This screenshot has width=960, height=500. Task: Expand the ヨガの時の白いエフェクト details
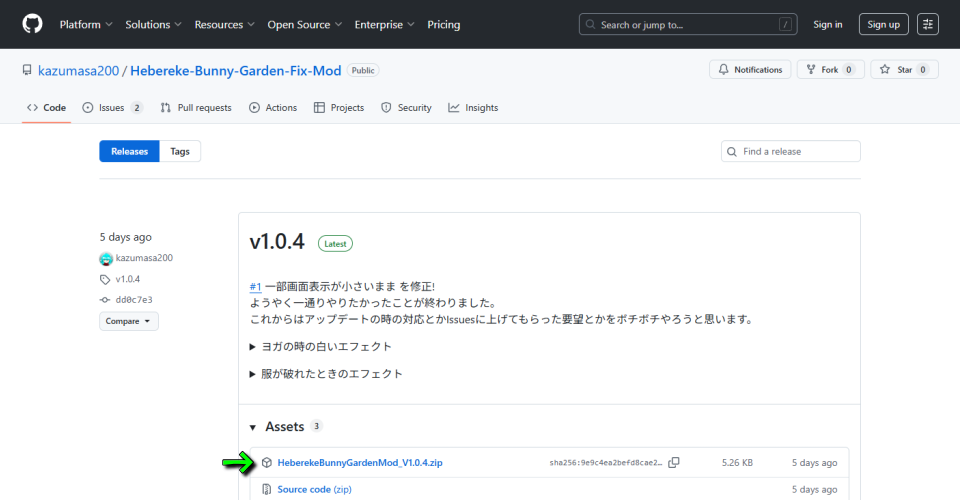[x=320, y=346]
